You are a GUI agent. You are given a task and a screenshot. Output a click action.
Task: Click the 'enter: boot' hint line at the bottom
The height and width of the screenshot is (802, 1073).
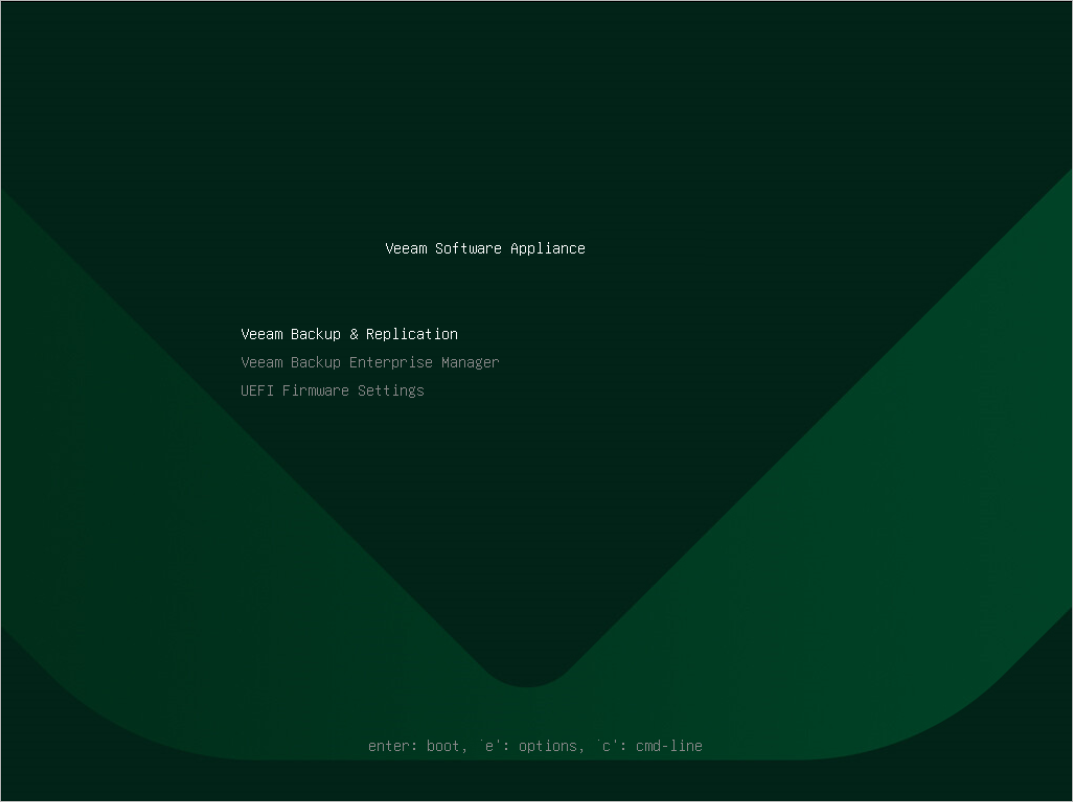(x=535, y=746)
